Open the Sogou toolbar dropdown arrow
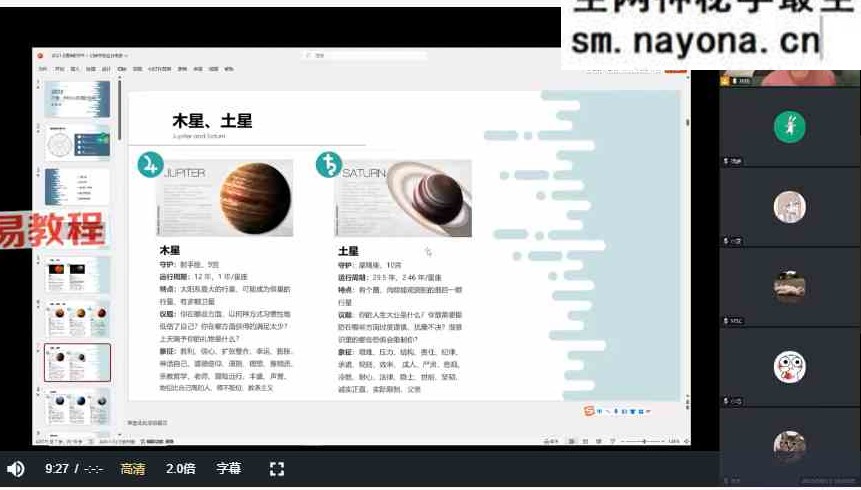Viewport: 861px width, 490px height. (648, 411)
